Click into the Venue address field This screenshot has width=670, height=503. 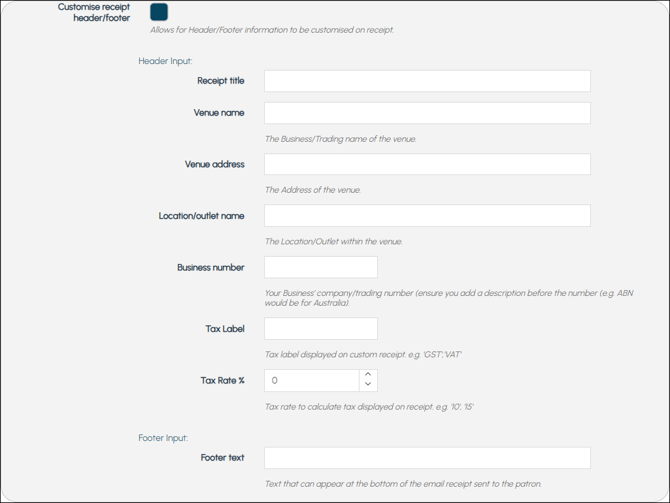point(427,164)
